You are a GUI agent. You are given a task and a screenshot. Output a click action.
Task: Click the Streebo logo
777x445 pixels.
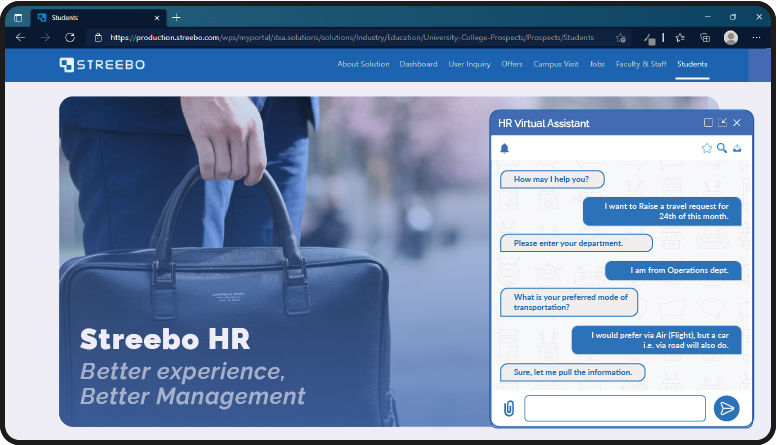pos(102,64)
